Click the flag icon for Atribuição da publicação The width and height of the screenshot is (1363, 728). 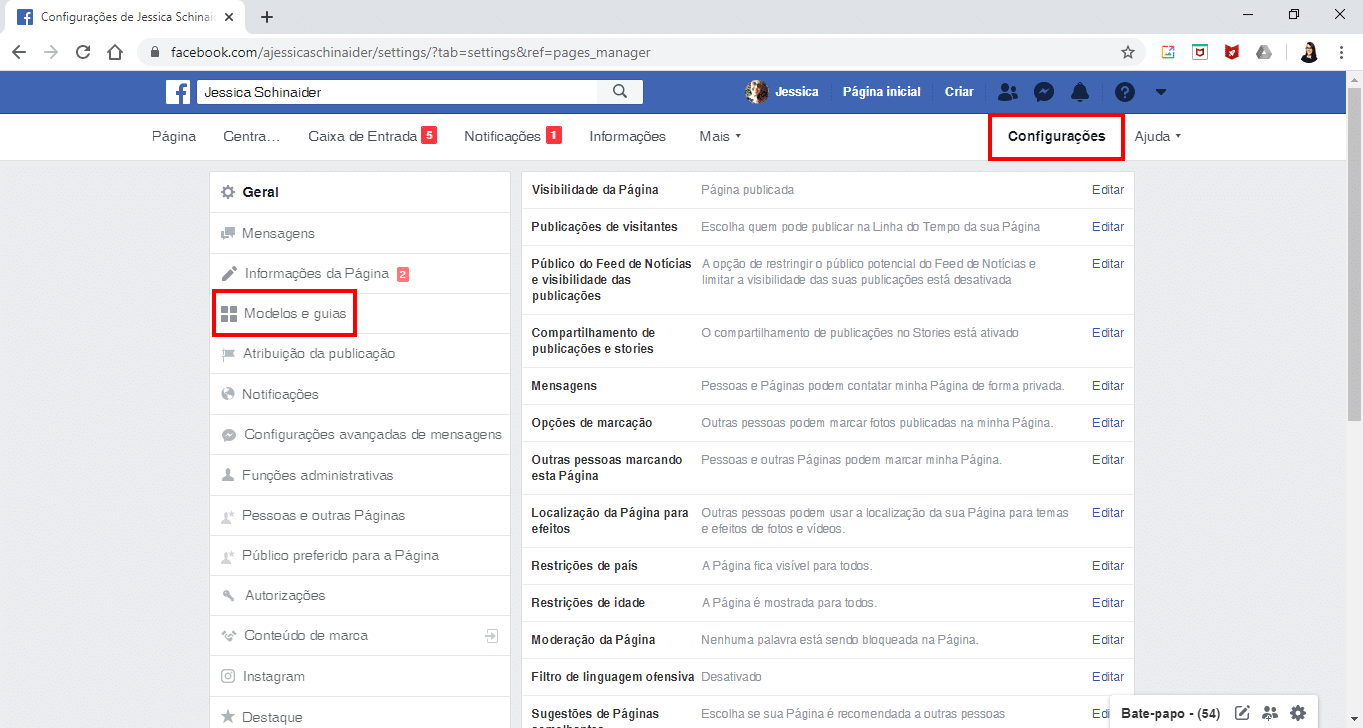pyautogui.click(x=228, y=354)
